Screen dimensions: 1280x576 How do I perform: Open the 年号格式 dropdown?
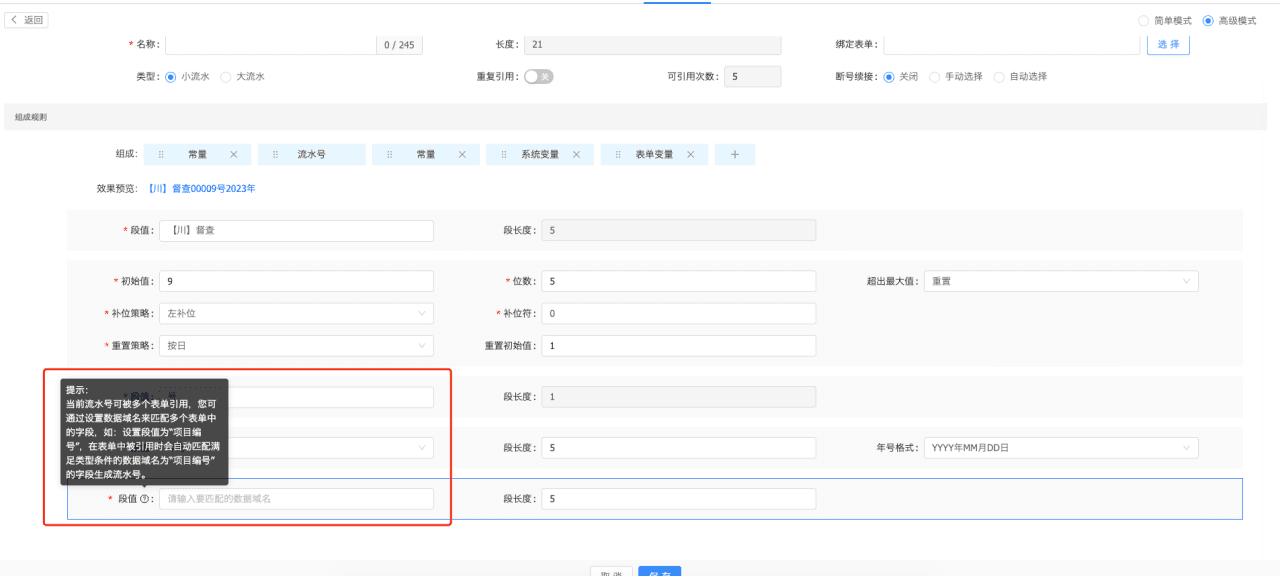[x=1061, y=448]
